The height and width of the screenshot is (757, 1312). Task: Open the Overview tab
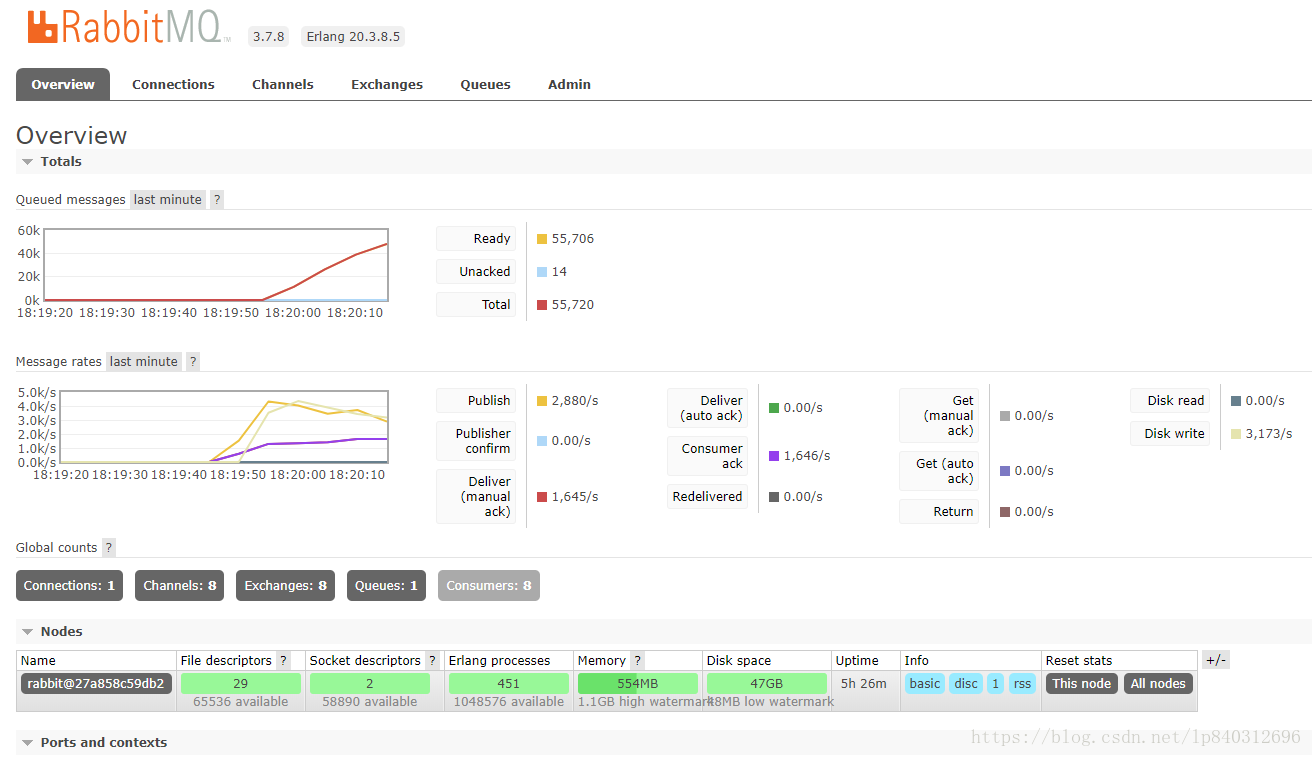click(x=63, y=84)
